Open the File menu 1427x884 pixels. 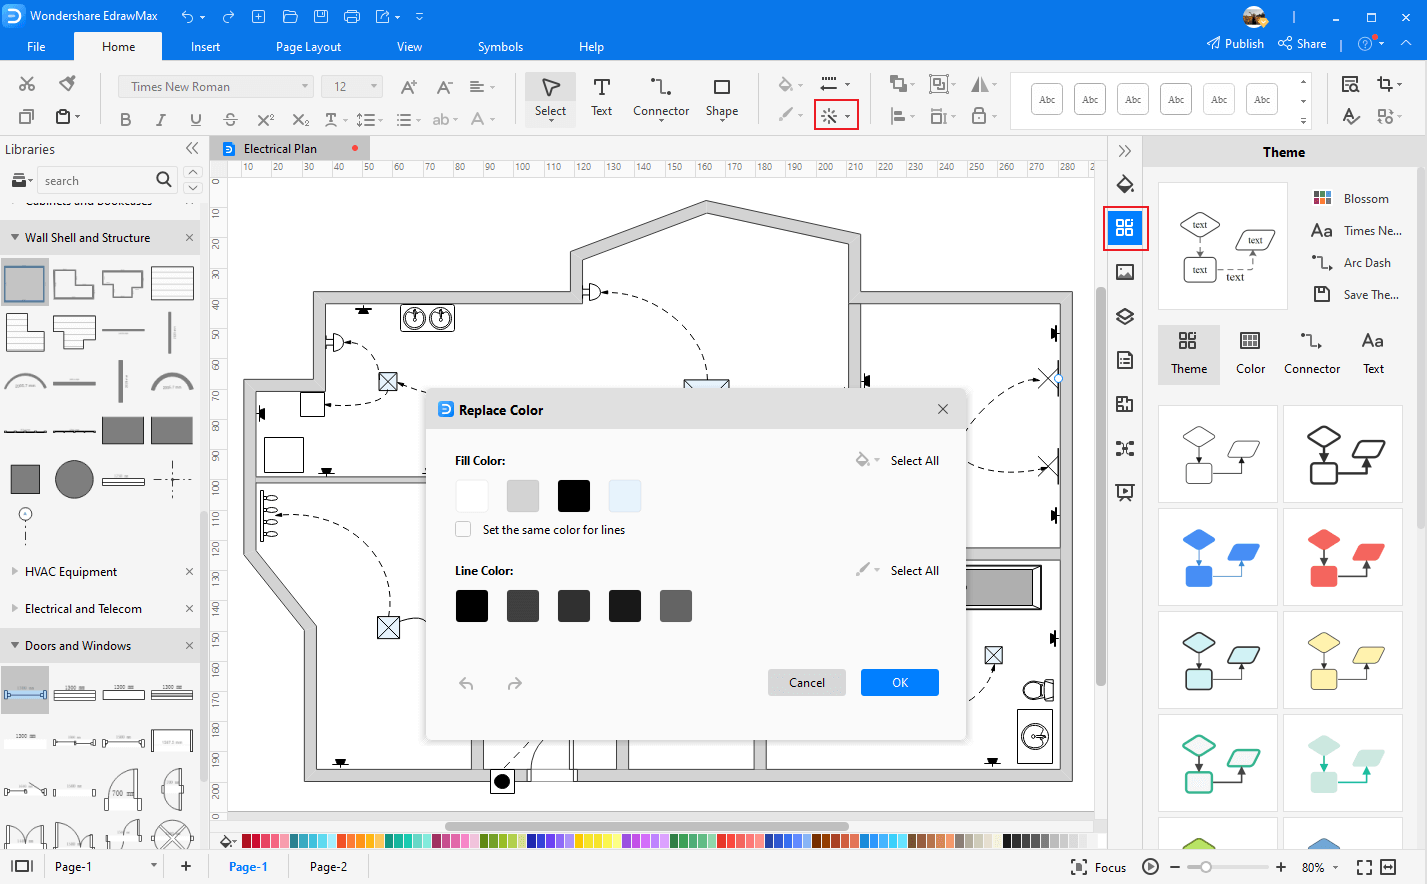[36, 46]
